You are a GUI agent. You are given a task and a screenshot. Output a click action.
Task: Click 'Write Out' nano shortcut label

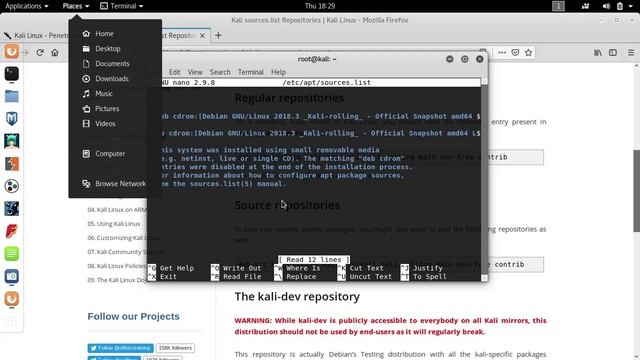242,268
